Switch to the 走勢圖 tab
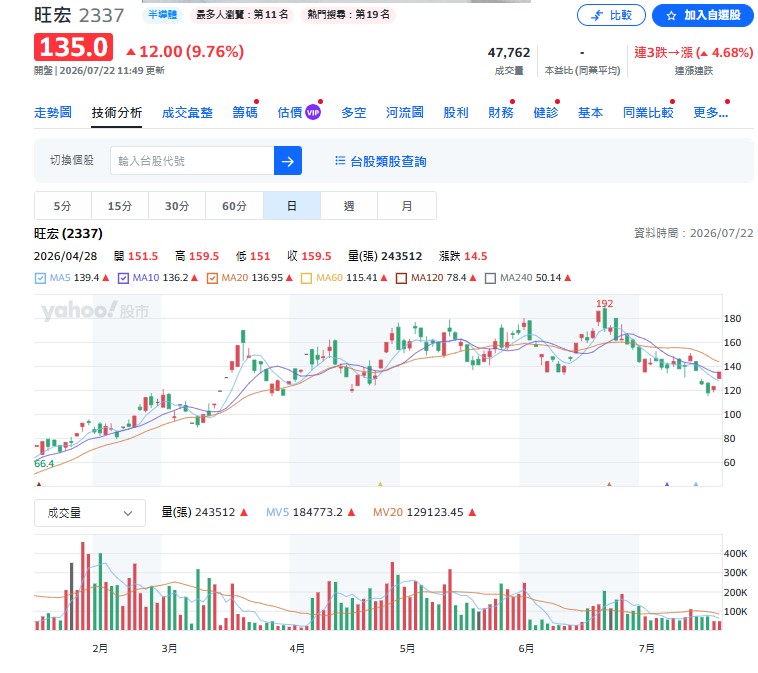758x673 pixels. [x=53, y=113]
